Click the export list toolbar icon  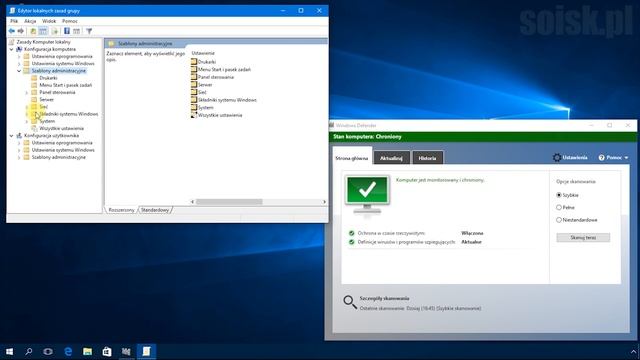pos(54,31)
